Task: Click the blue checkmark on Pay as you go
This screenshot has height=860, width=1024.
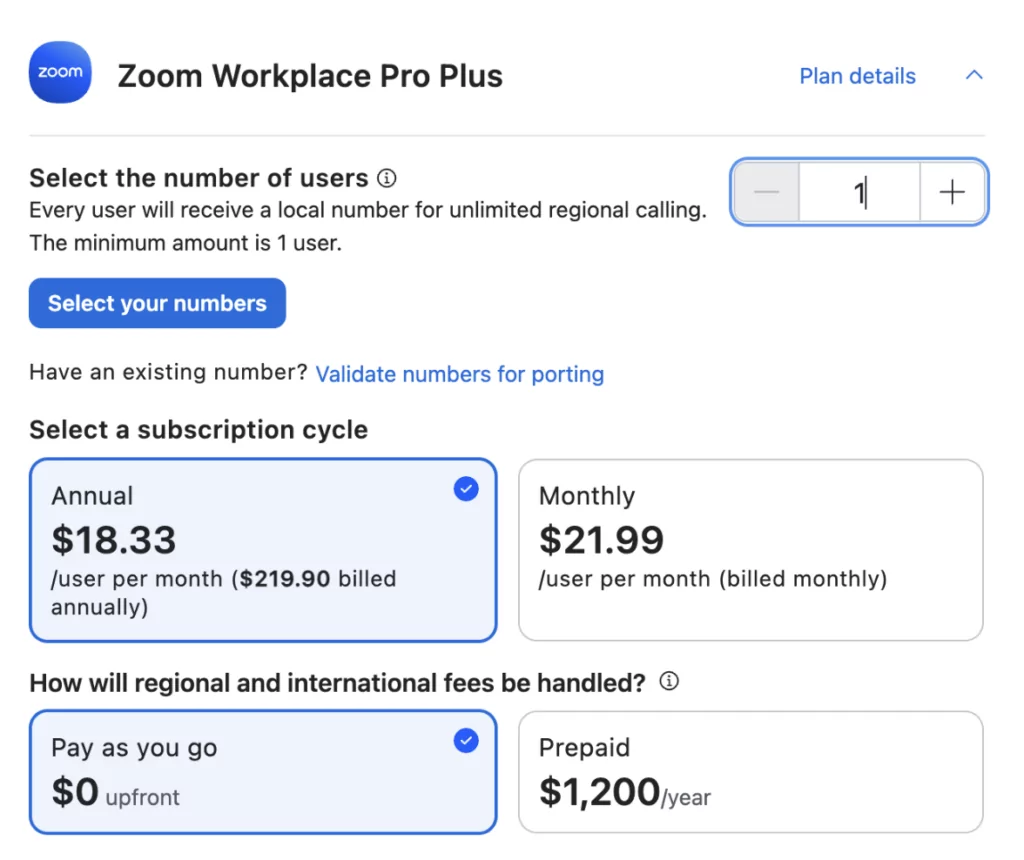Action: (x=466, y=741)
